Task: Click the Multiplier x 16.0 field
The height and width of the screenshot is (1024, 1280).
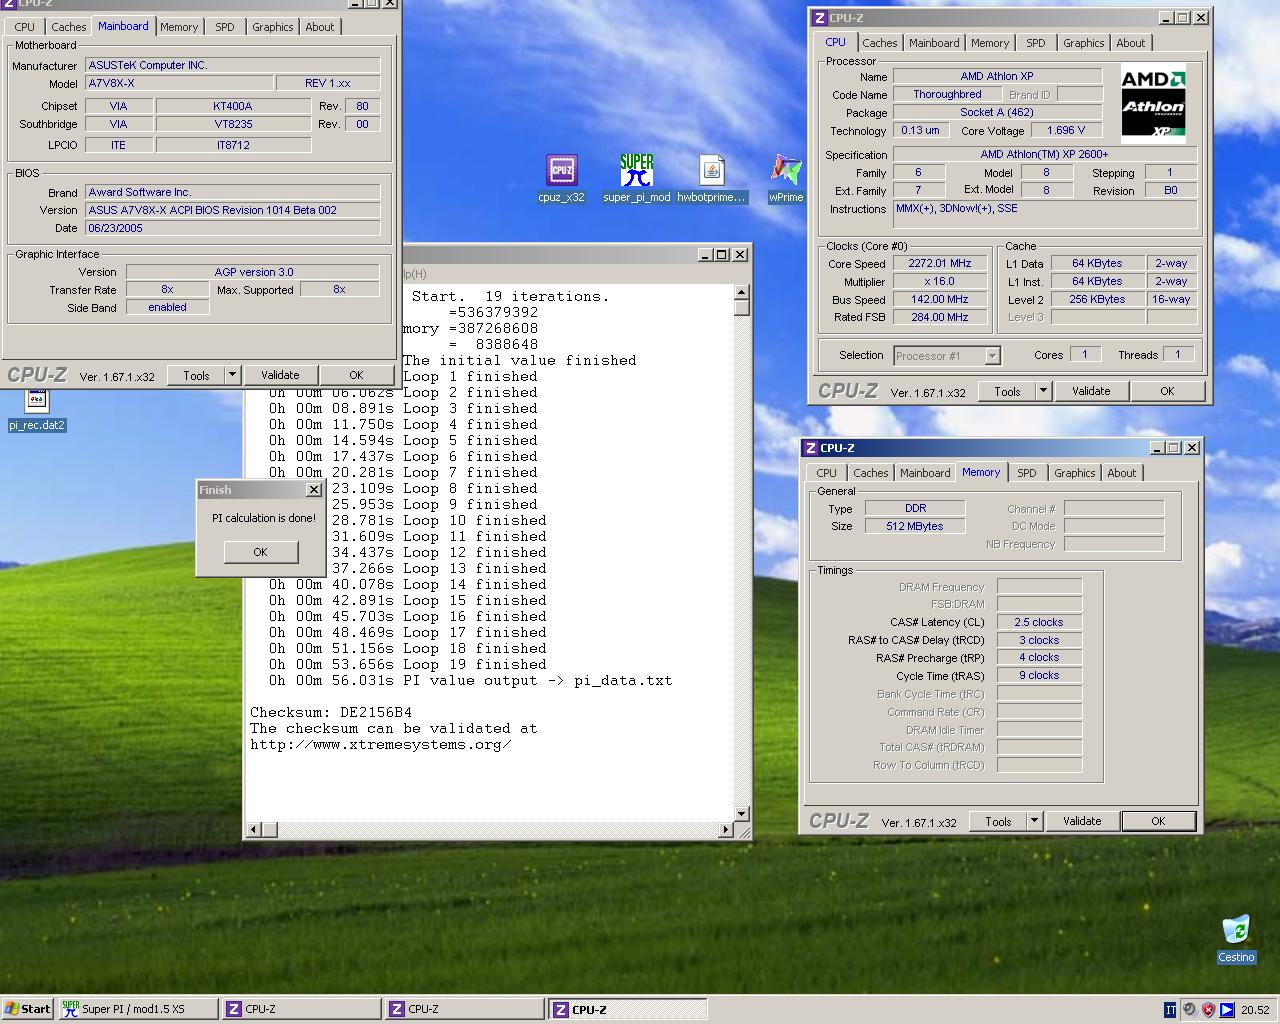Action: tap(940, 282)
